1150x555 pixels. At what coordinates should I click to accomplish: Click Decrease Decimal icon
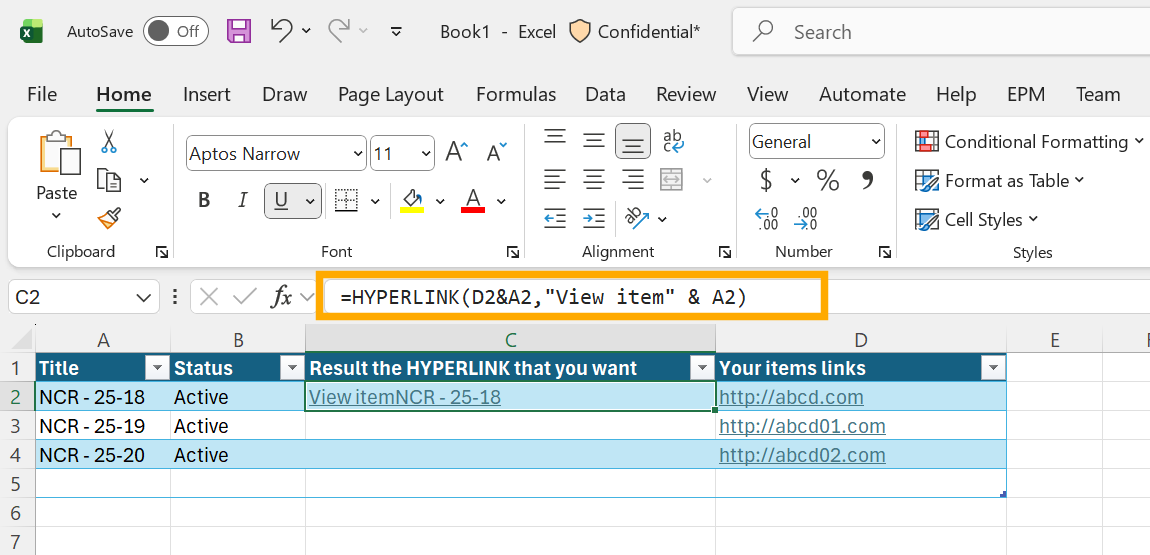tap(805, 218)
